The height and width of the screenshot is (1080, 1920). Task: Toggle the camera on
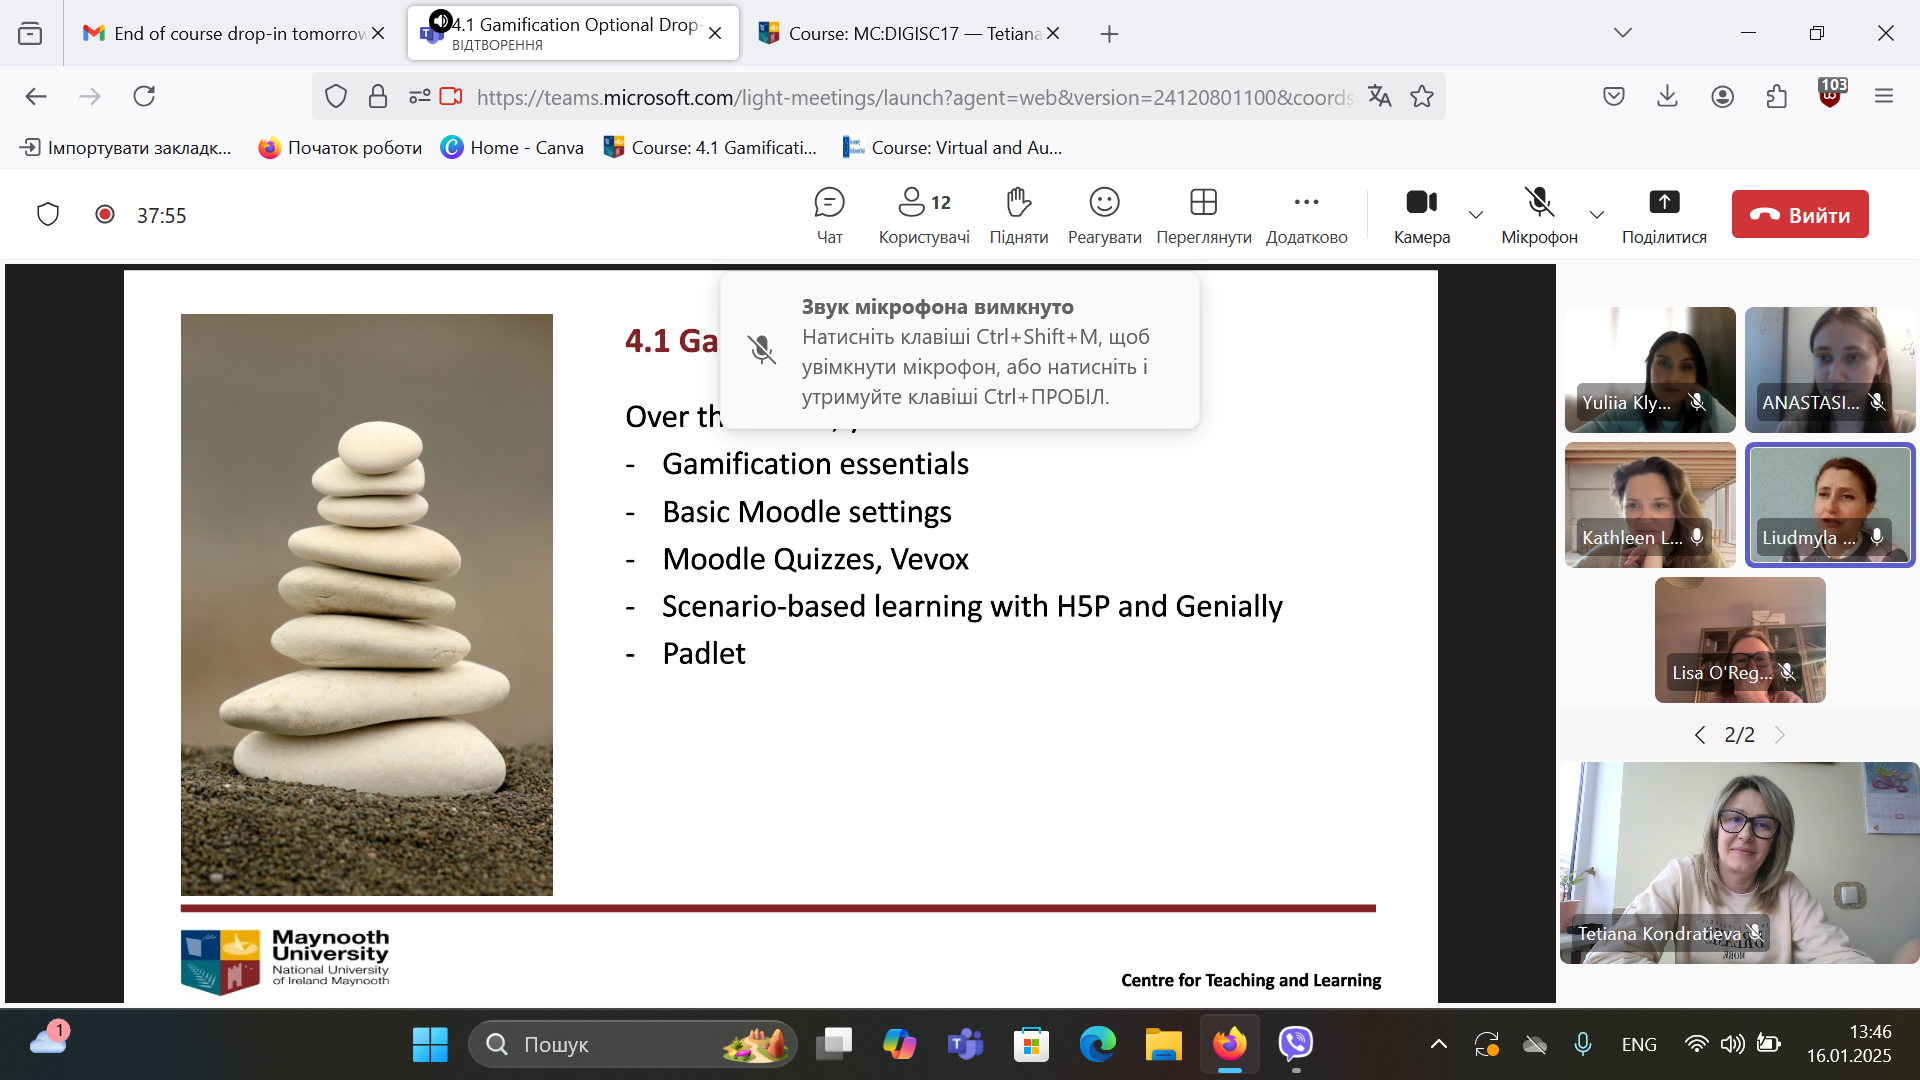[1421, 214]
